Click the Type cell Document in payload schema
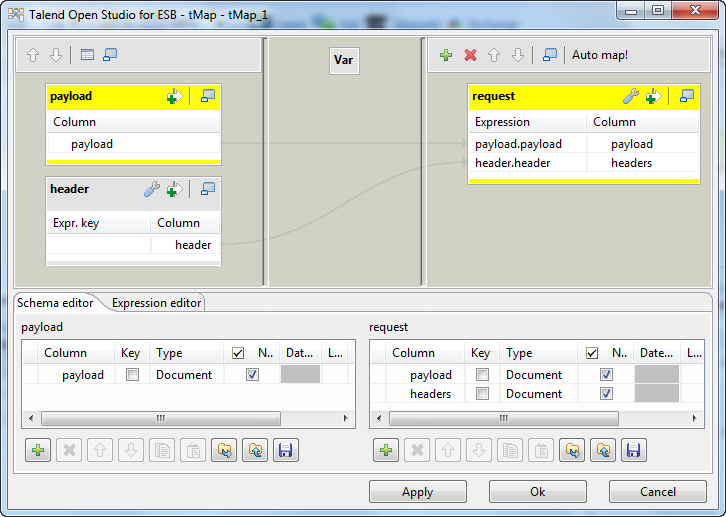Image resolution: width=726 pixels, height=517 pixels. tap(185, 375)
